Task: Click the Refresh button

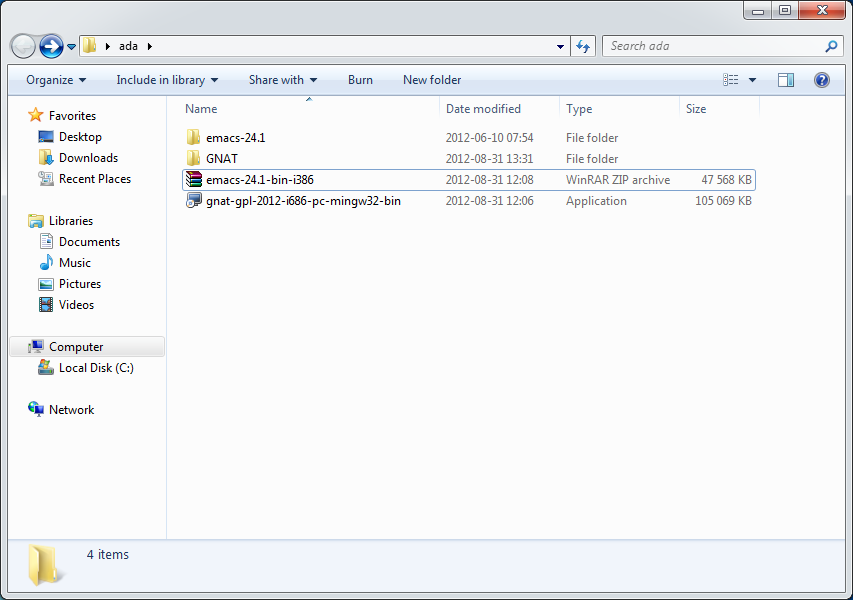Action: pos(583,47)
